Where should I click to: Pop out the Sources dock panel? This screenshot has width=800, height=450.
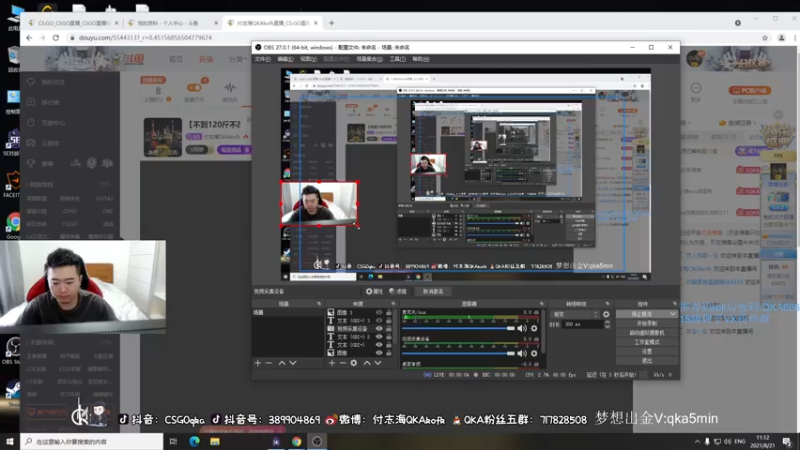393,304
